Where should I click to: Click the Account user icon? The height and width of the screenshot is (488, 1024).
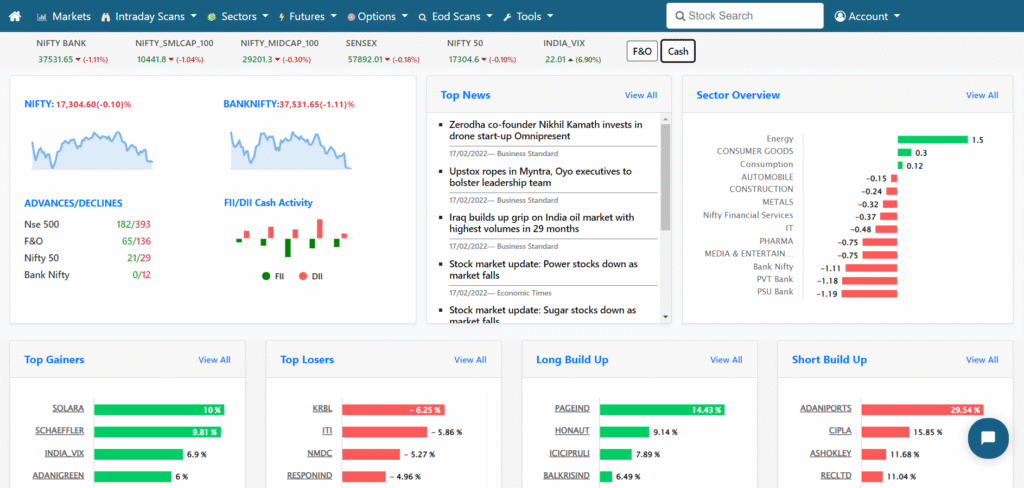[x=840, y=17]
